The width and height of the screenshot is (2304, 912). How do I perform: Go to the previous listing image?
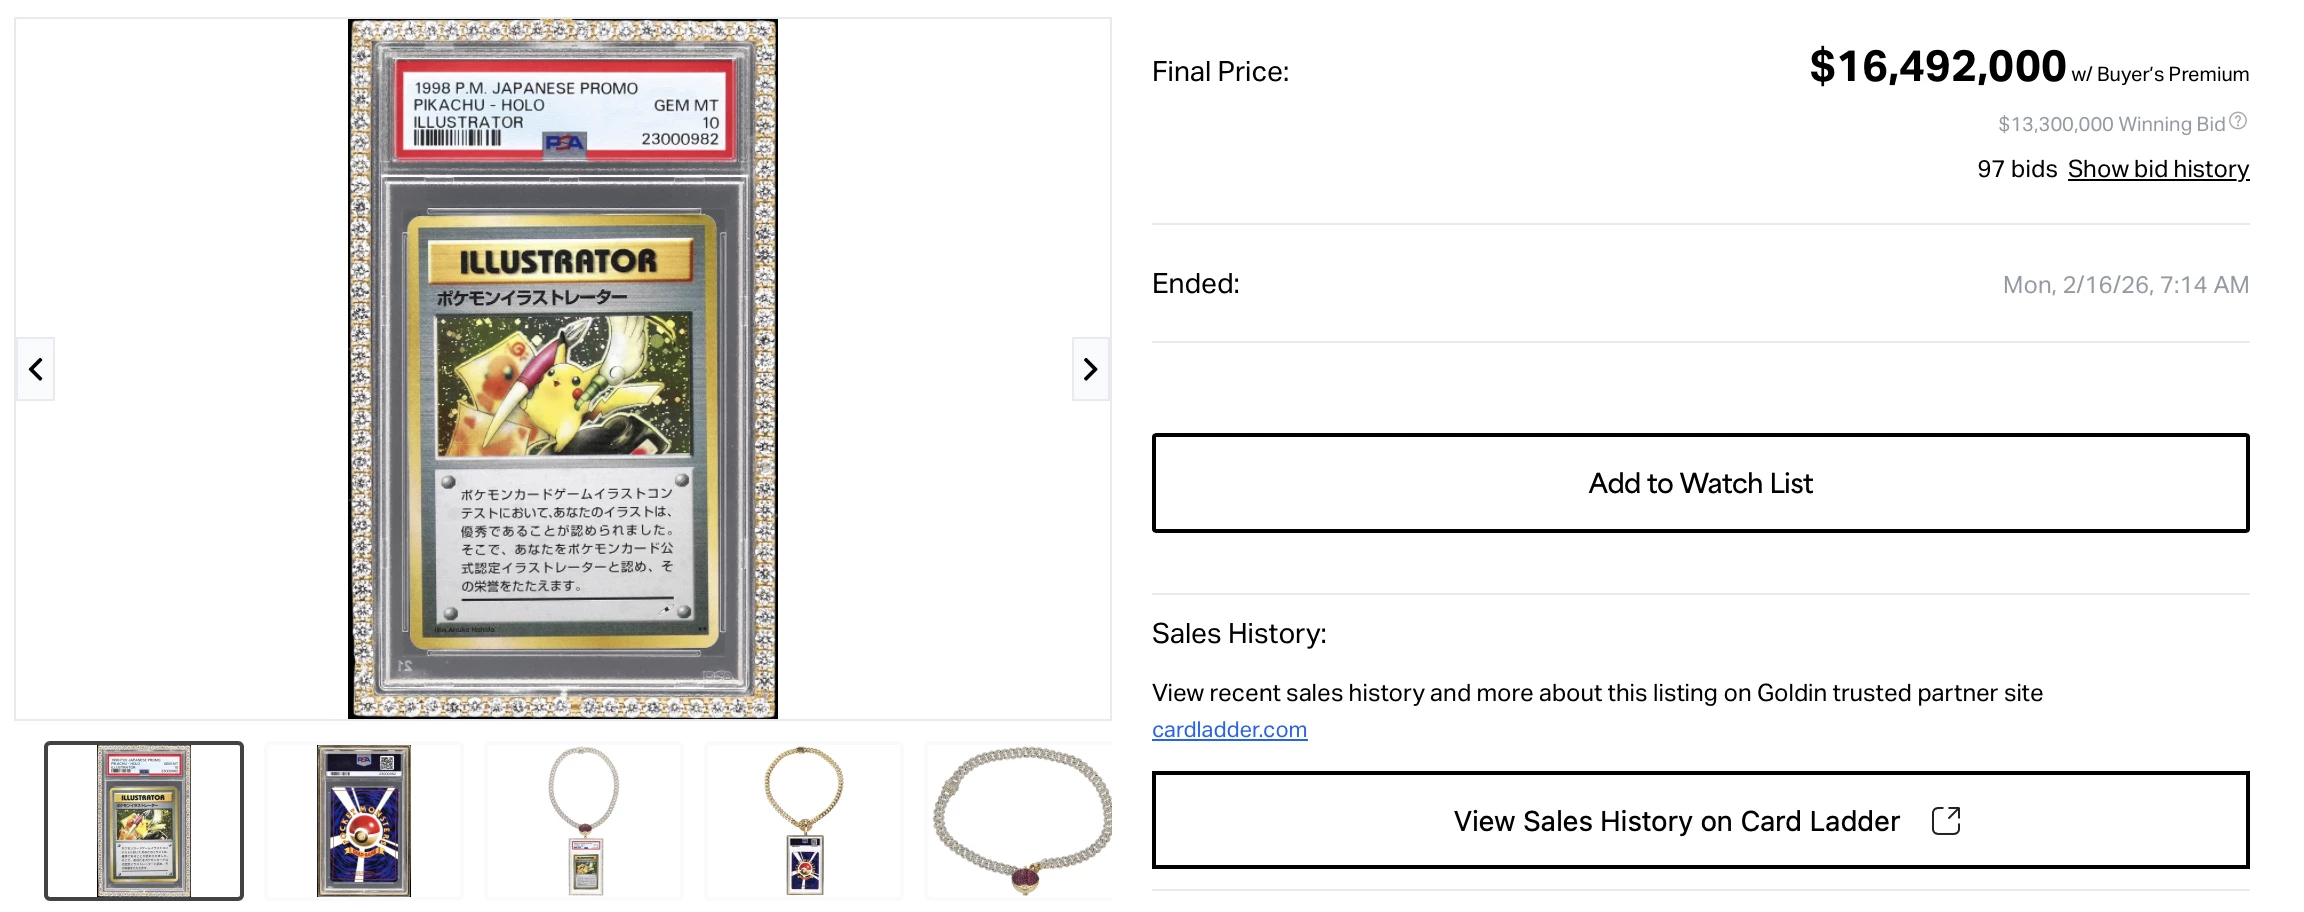point(36,370)
